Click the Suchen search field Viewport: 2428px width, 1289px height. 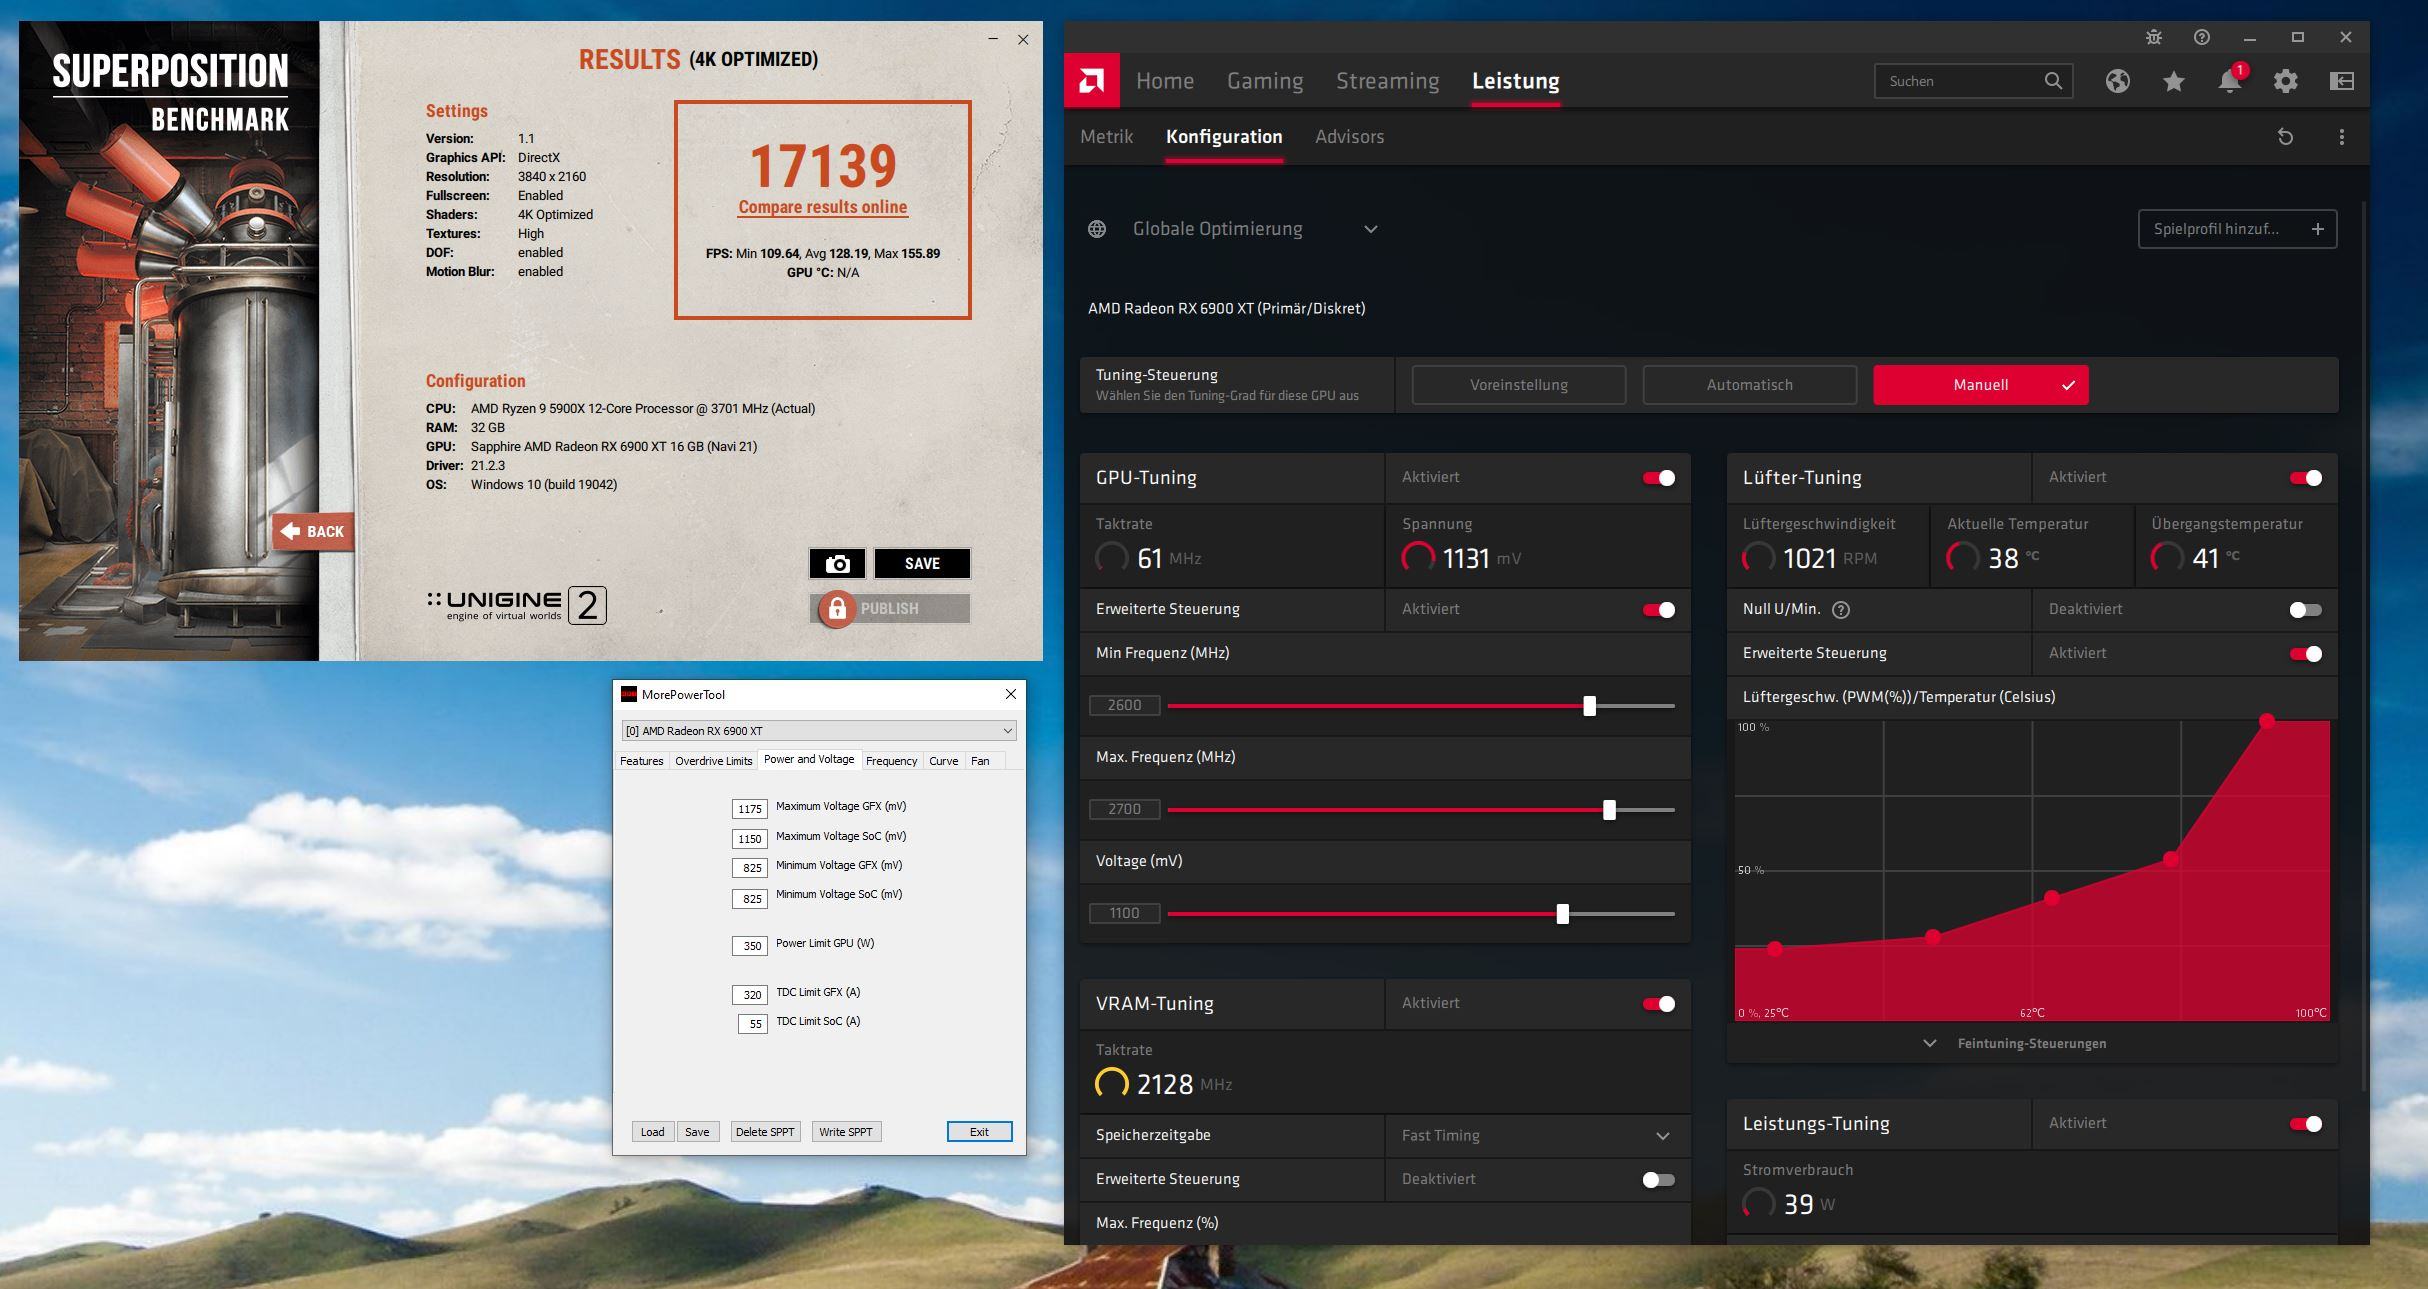pyautogui.click(x=1973, y=81)
